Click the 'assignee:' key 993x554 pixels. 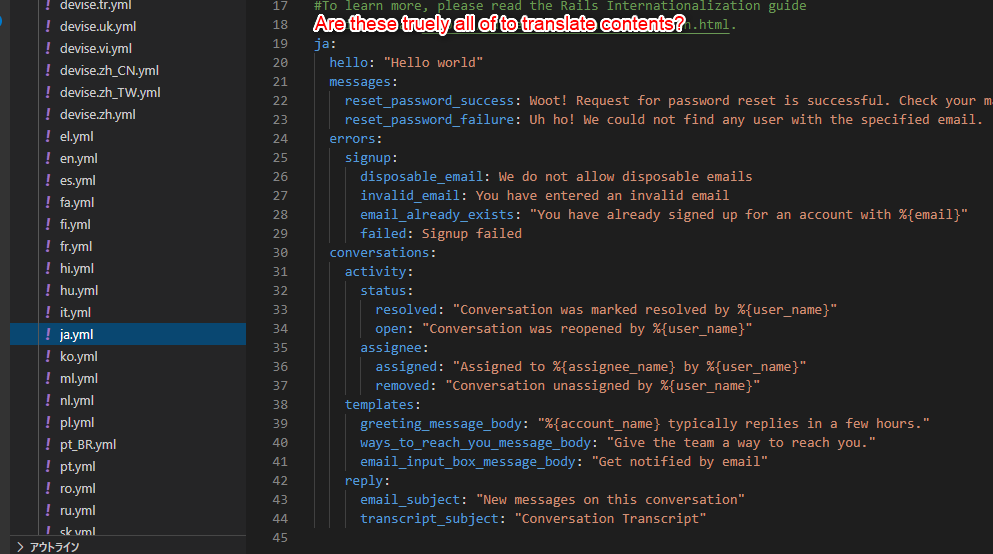(394, 348)
